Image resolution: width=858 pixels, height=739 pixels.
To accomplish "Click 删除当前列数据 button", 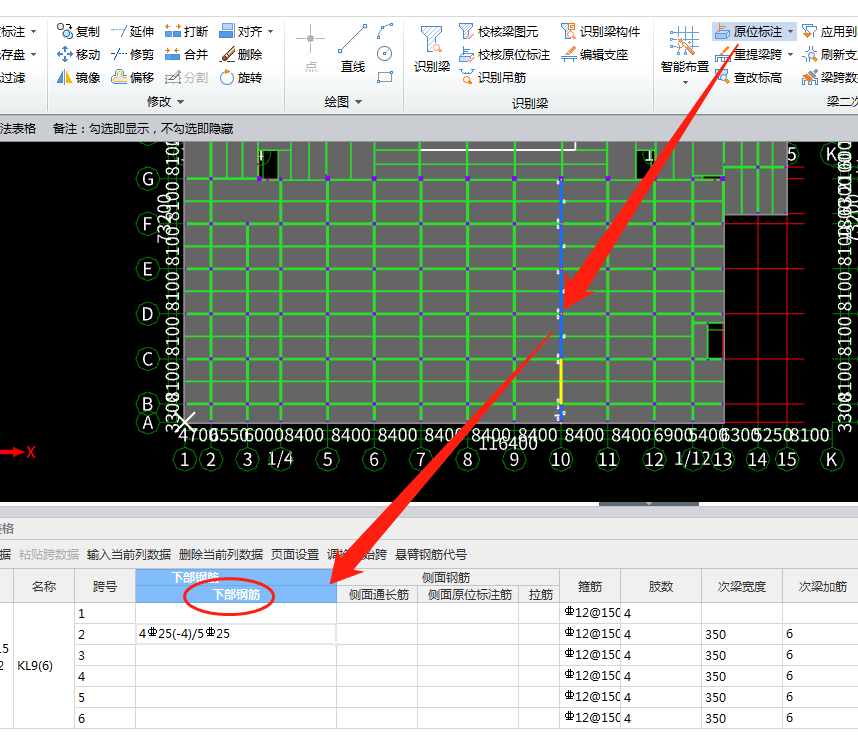I will click(x=221, y=555).
